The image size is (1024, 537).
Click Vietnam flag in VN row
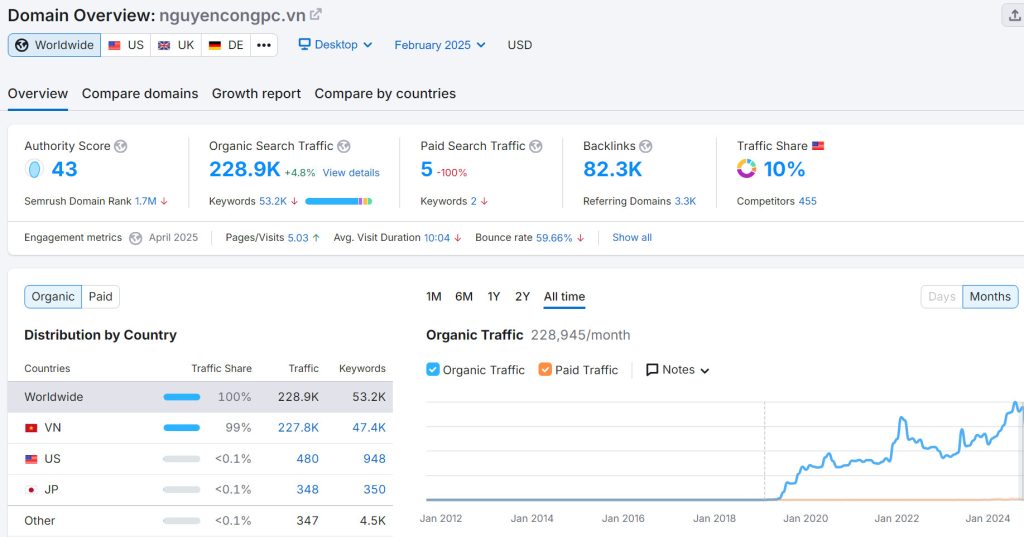pyautogui.click(x=31, y=428)
